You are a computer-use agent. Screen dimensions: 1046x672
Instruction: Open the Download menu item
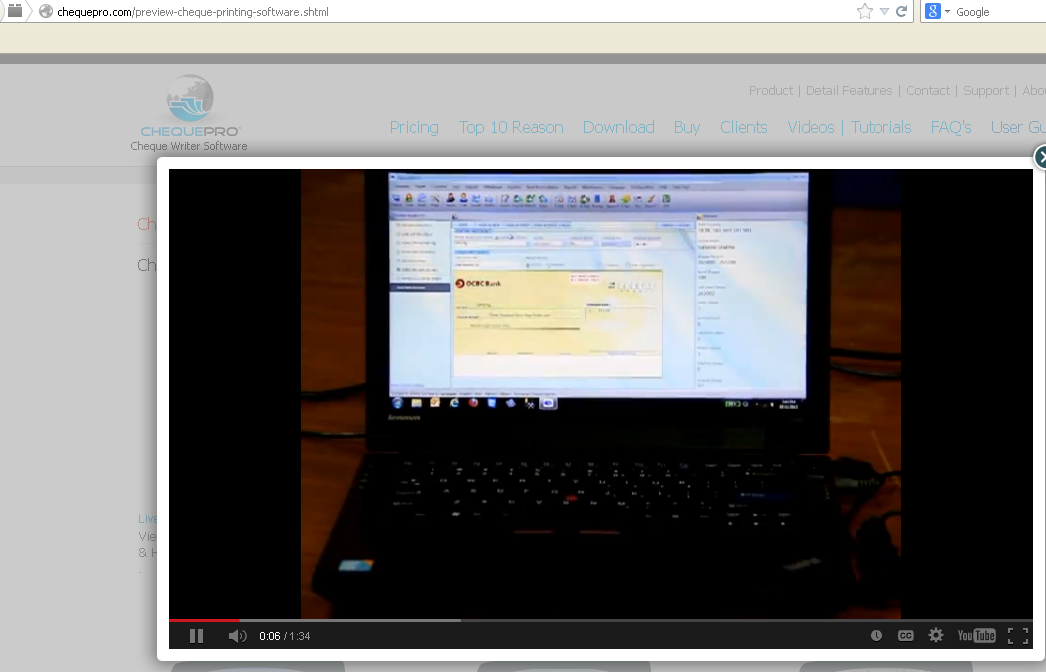618,127
